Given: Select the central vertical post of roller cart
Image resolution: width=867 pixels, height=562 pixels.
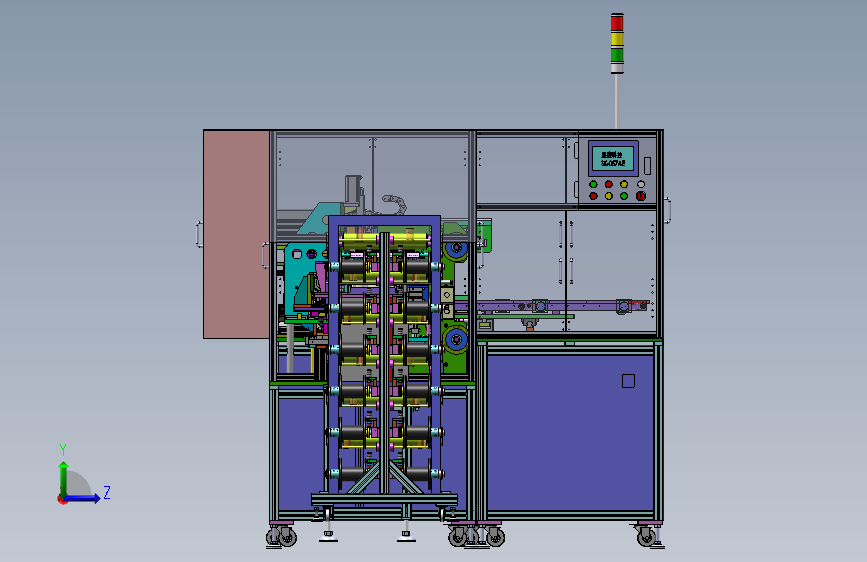Looking at the screenshot, I should (384, 362).
